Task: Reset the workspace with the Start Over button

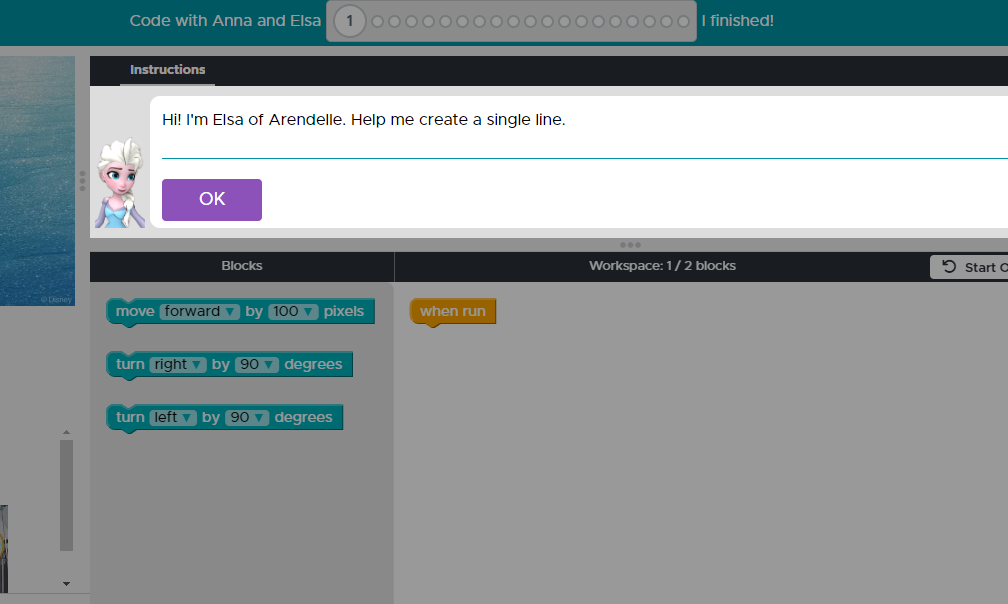Action: pyautogui.click(x=970, y=267)
